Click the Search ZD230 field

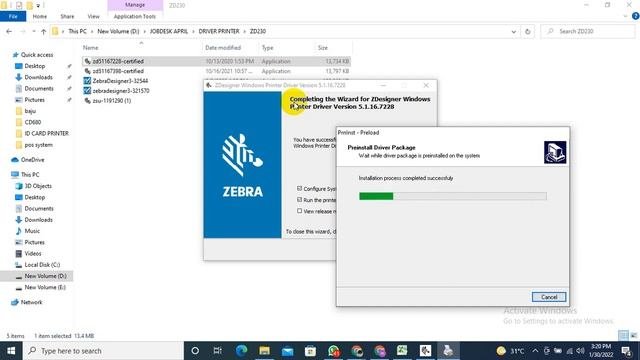(x=588, y=31)
